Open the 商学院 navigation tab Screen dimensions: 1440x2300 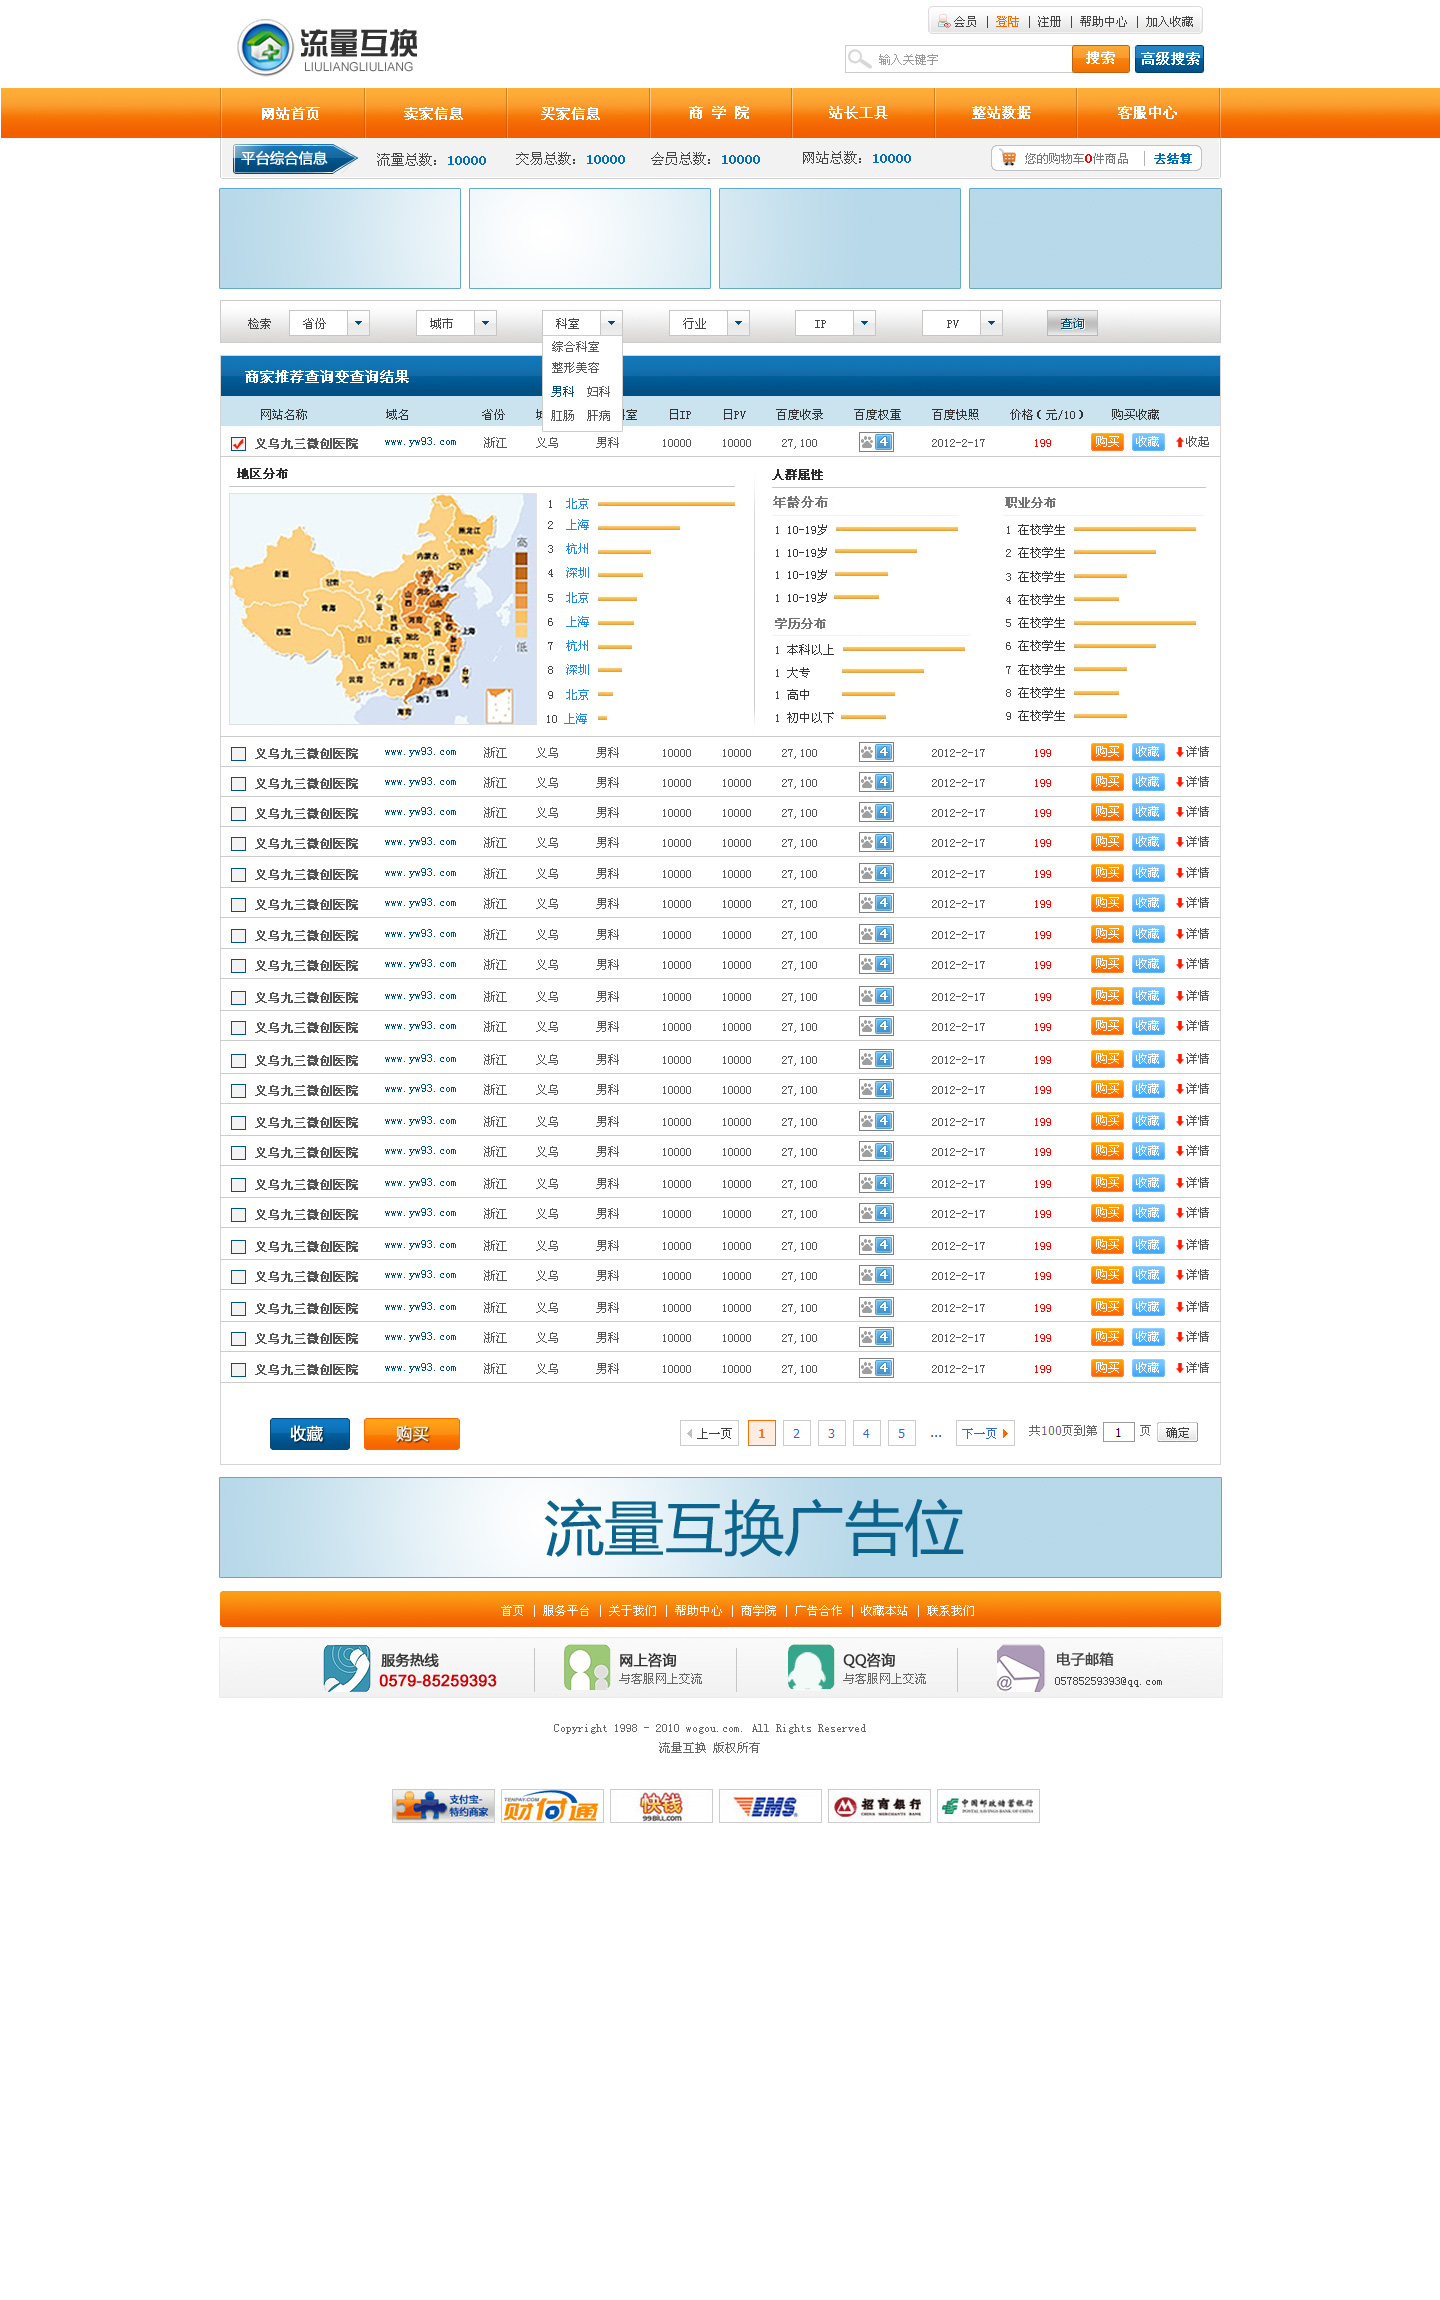point(719,113)
